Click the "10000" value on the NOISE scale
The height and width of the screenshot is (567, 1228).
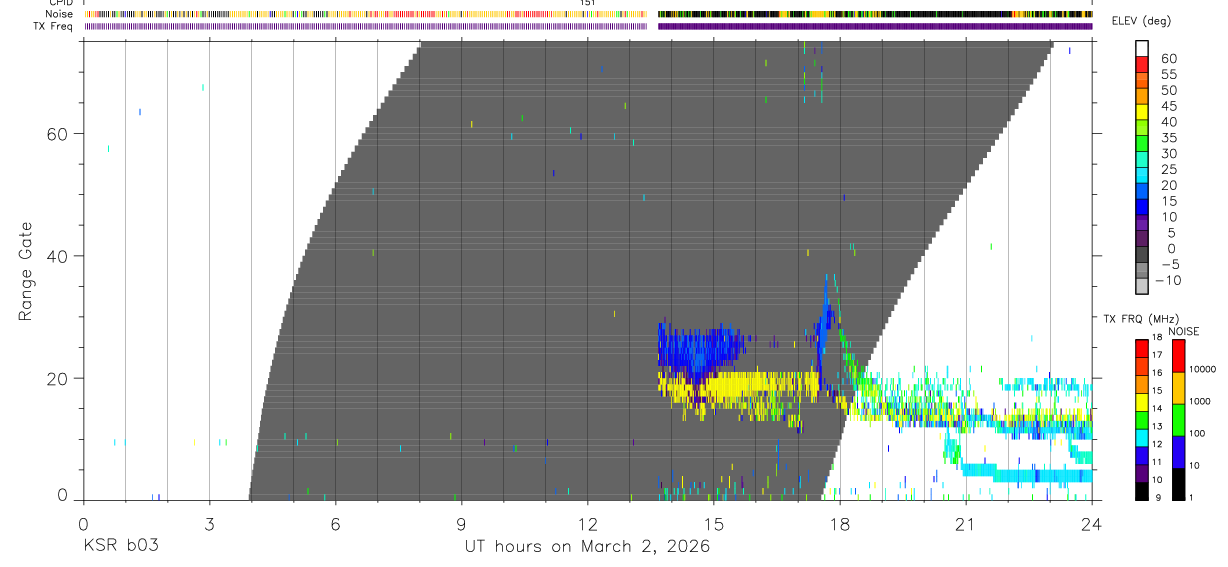click(x=1202, y=370)
